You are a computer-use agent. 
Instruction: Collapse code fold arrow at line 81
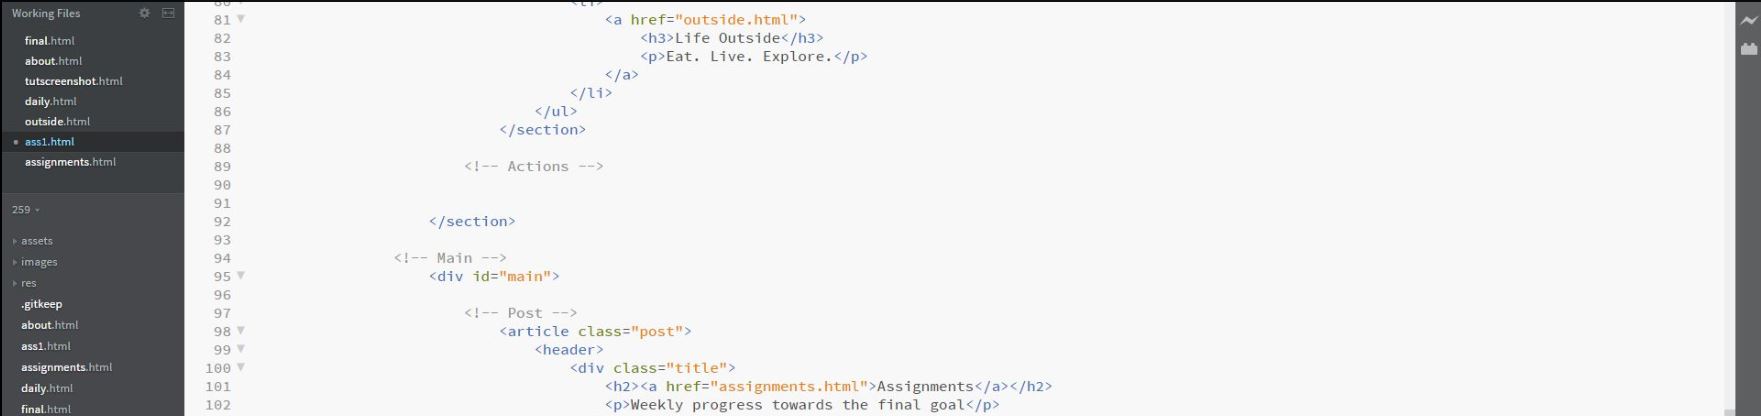click(241, 19)
